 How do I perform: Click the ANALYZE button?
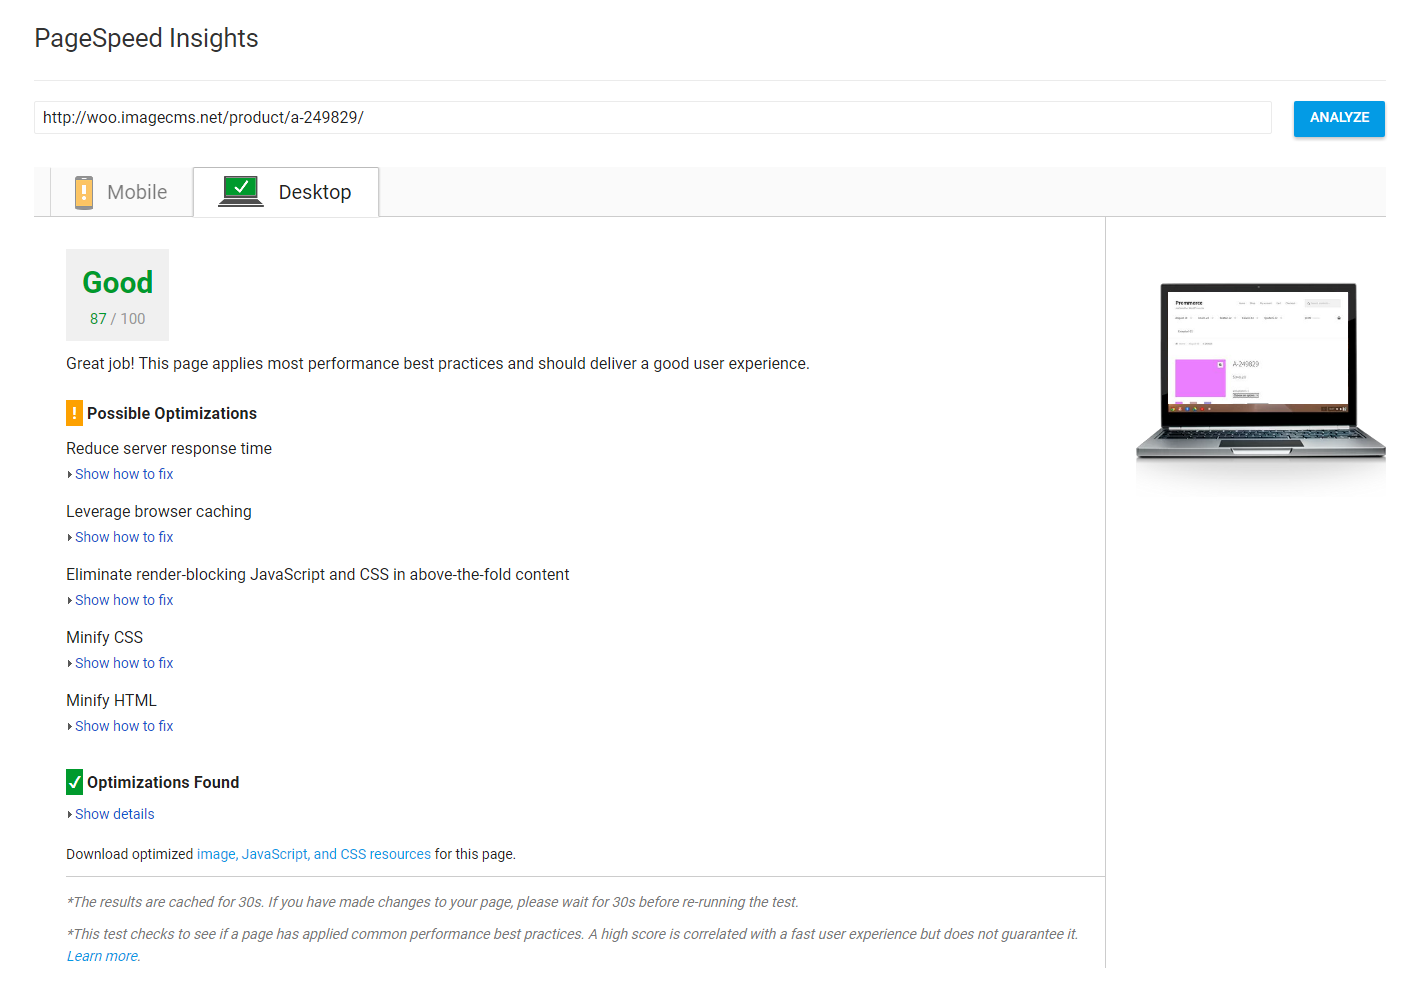pos(1339,118)
